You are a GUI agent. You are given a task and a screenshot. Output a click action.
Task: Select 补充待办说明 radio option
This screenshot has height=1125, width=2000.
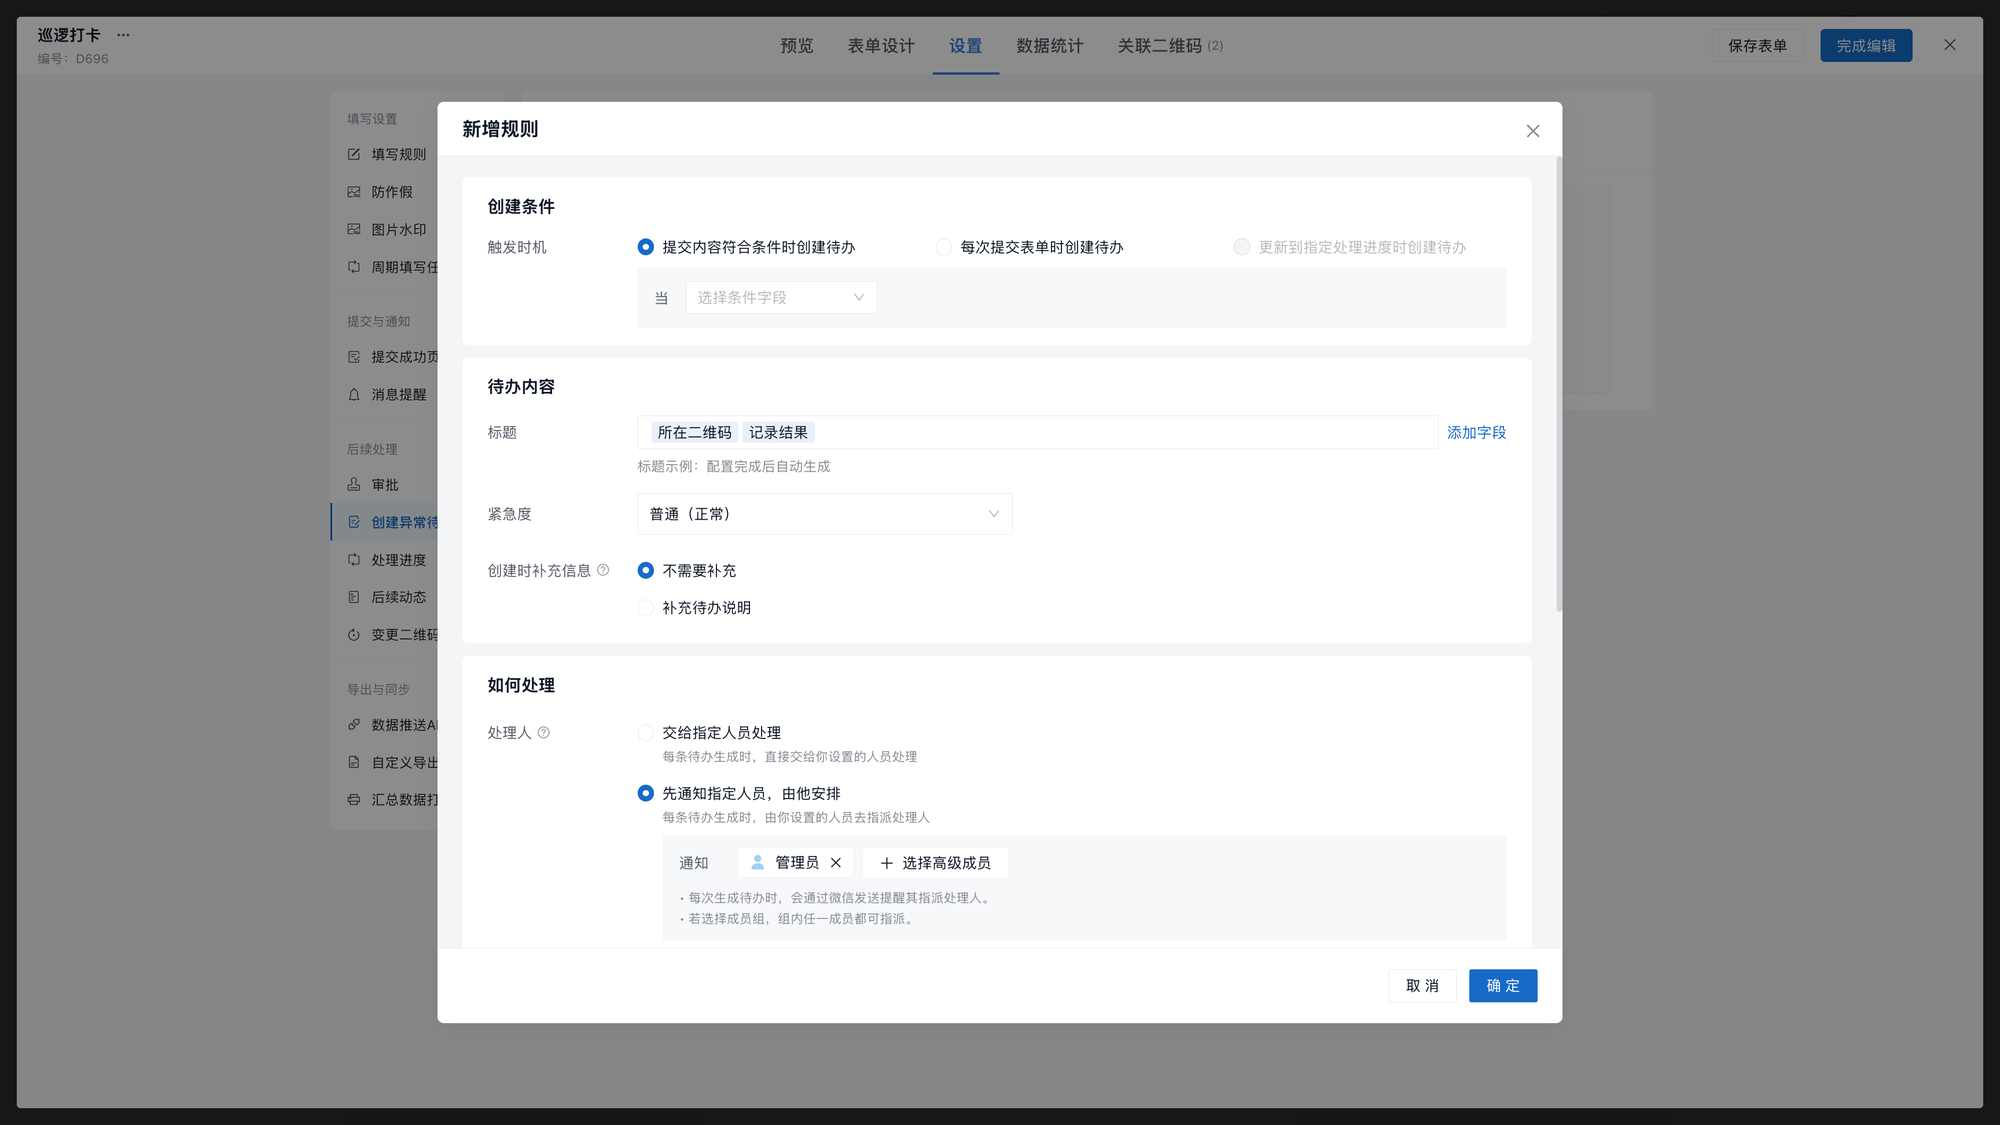click(x=646, y=608)
